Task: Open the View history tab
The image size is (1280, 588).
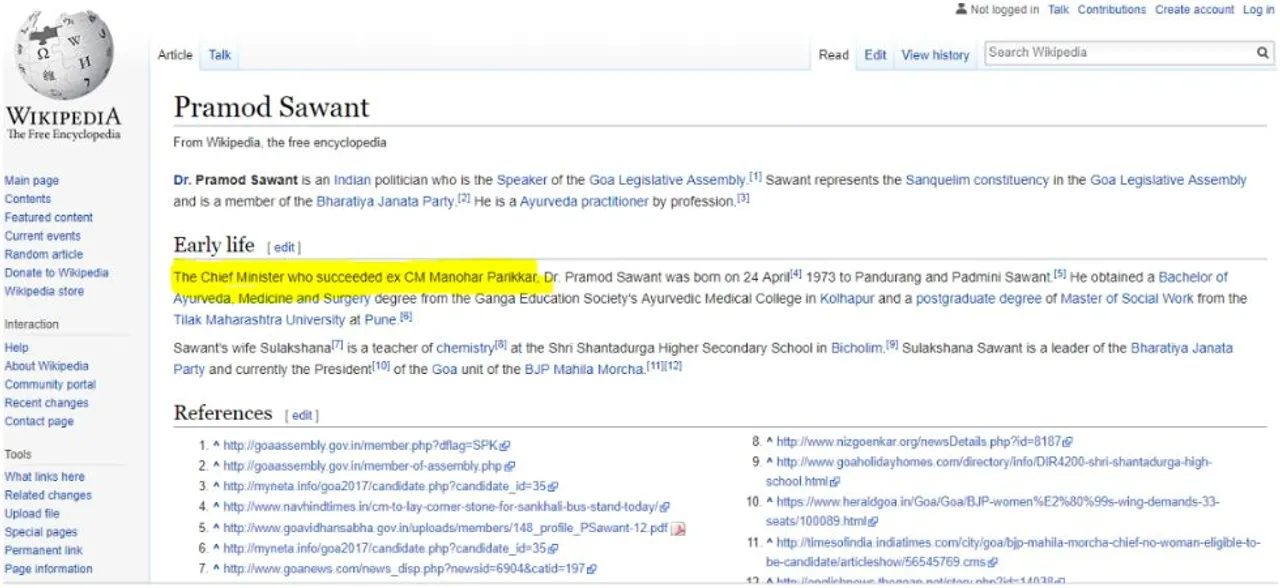Action: pyautogui.click(x=935, y=55)
